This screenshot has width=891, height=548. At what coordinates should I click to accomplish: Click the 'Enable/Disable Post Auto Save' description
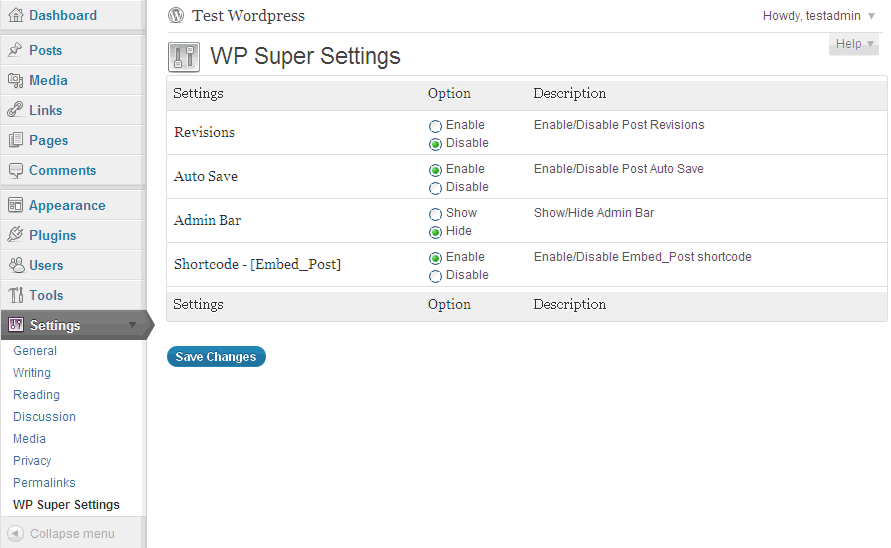point(619,169)
